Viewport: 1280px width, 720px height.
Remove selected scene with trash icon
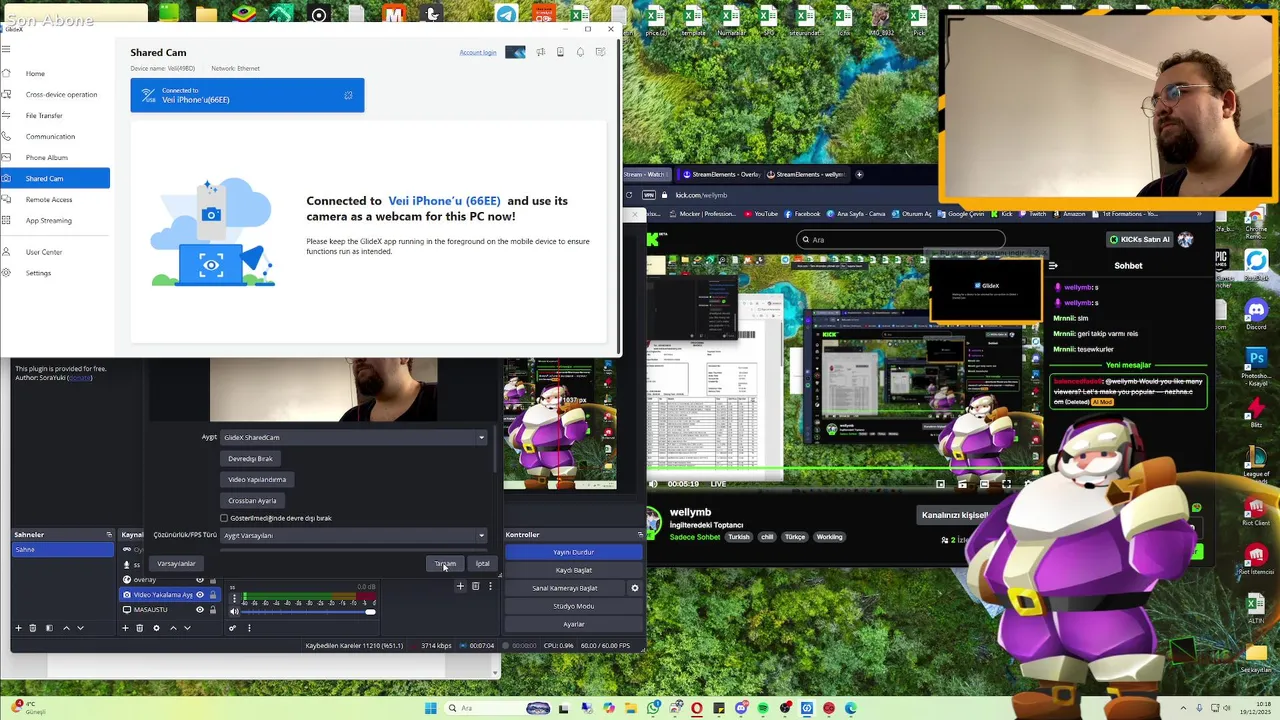click(32, 628)
